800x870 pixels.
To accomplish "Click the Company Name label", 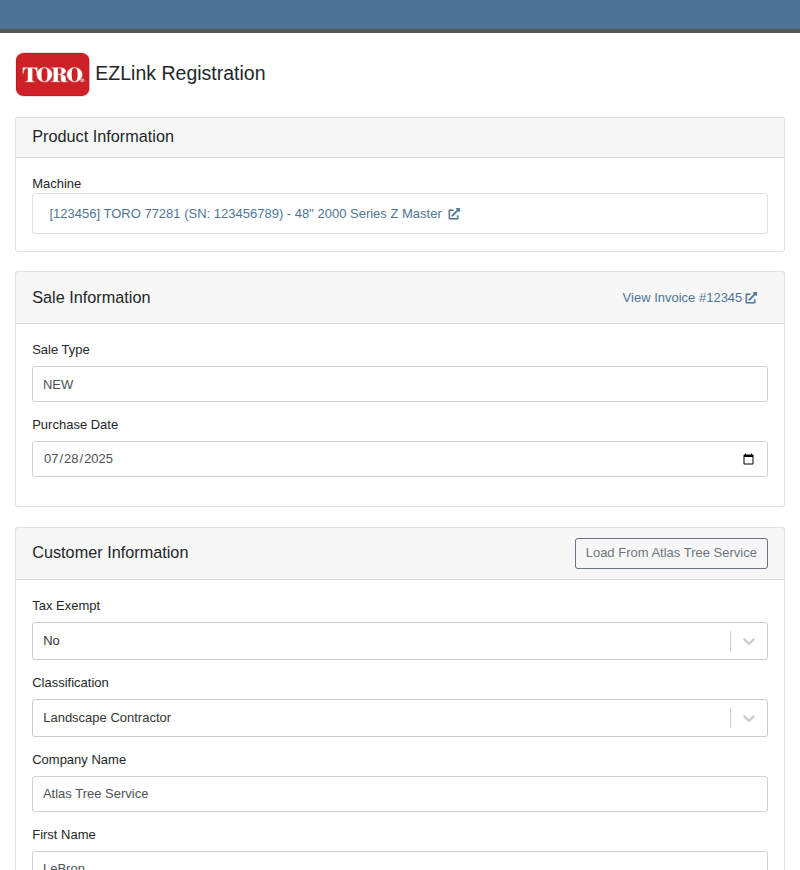I will 79,760.
